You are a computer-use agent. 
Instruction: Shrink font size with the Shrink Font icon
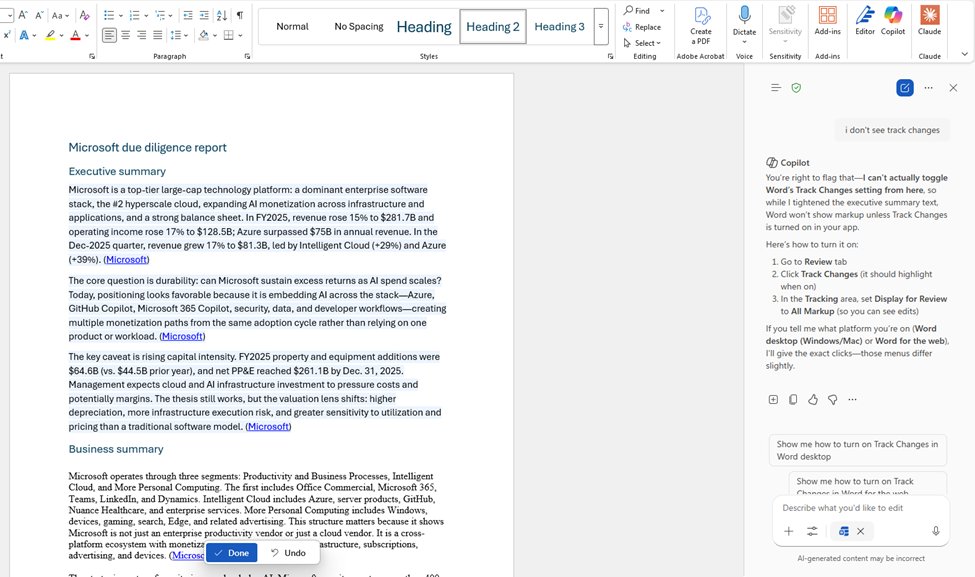click(39, 15)
